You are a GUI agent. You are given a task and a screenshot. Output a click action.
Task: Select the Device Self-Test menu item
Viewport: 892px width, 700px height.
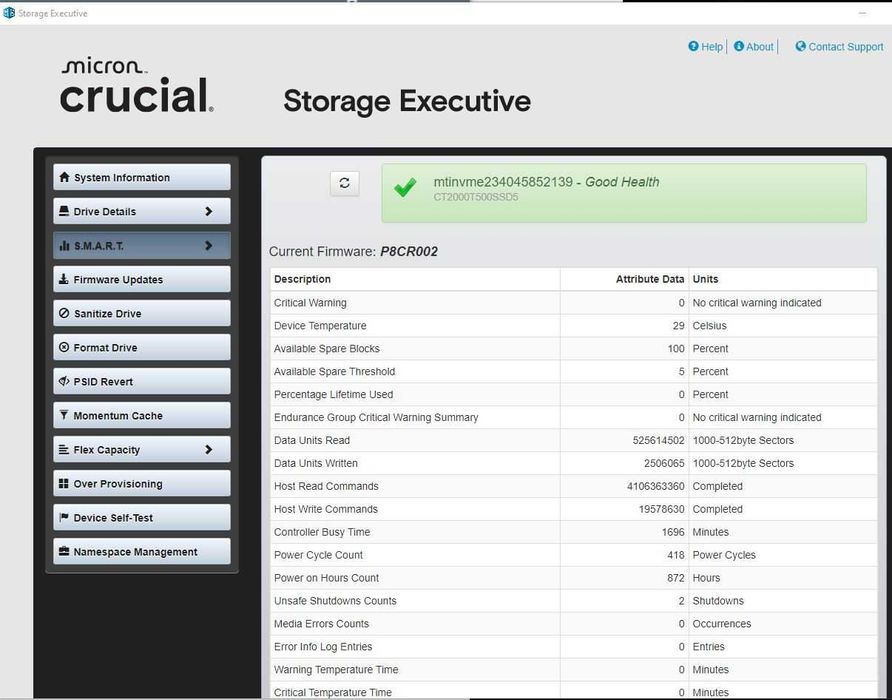tap(142, 517)
